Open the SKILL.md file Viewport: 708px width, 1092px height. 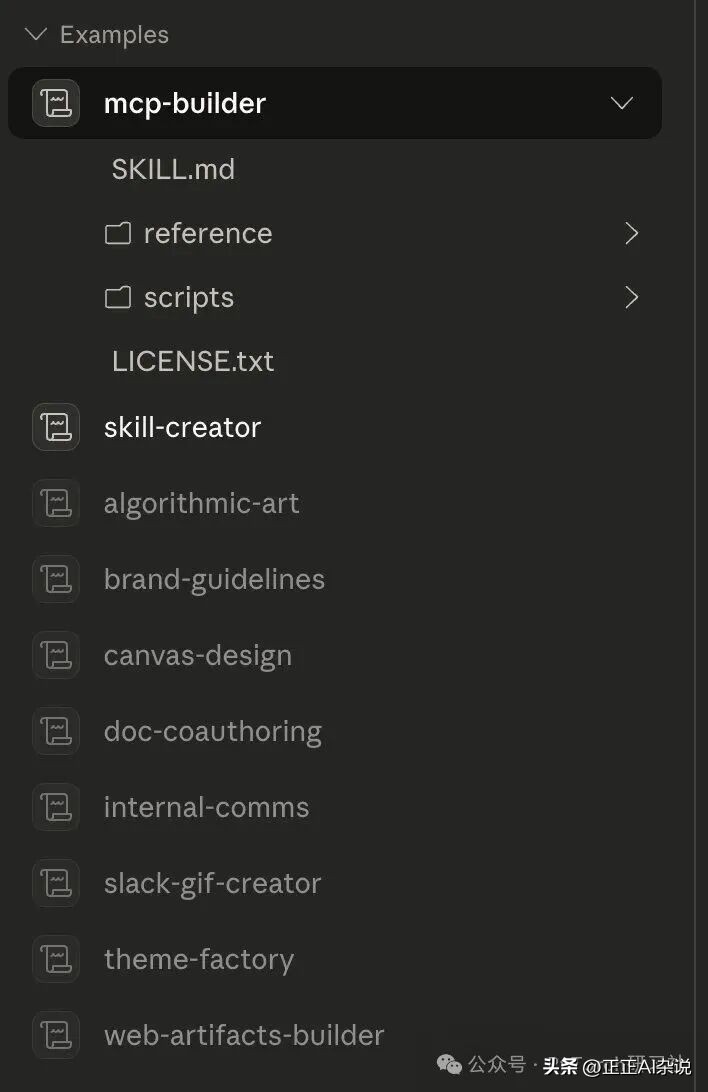[x=173, y=169]
